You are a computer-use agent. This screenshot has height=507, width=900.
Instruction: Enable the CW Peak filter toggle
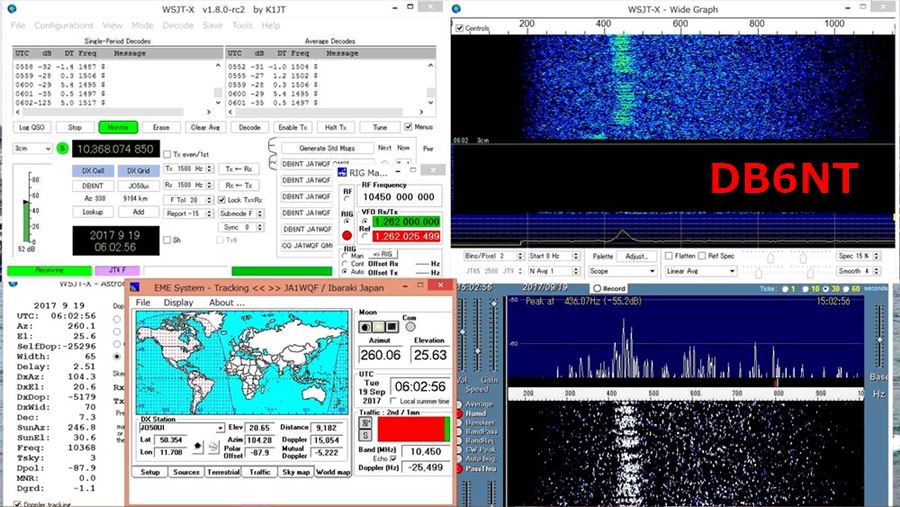(460, 450)
